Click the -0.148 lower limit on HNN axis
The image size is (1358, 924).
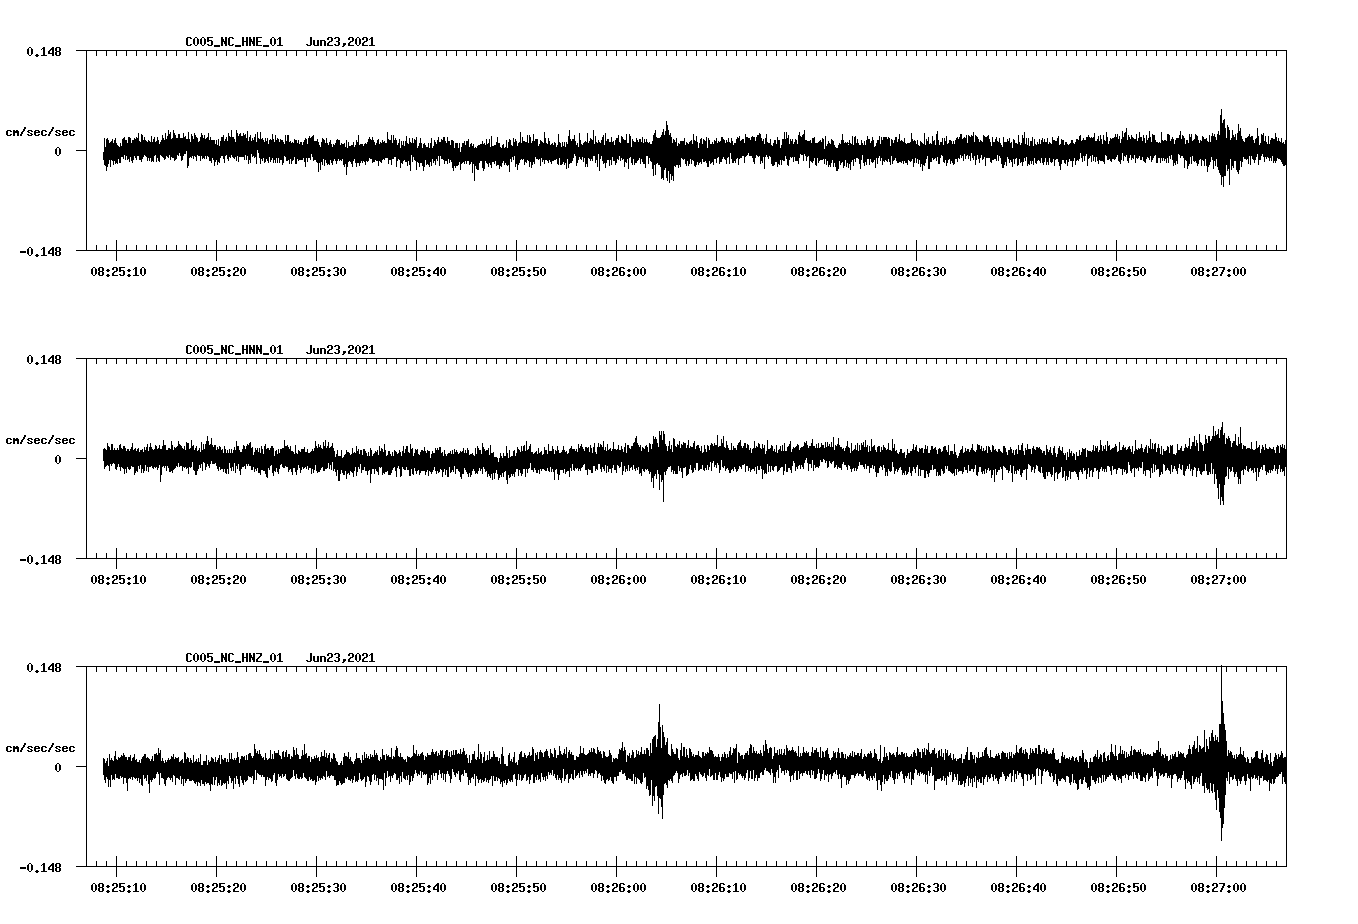tap(40, 559)
